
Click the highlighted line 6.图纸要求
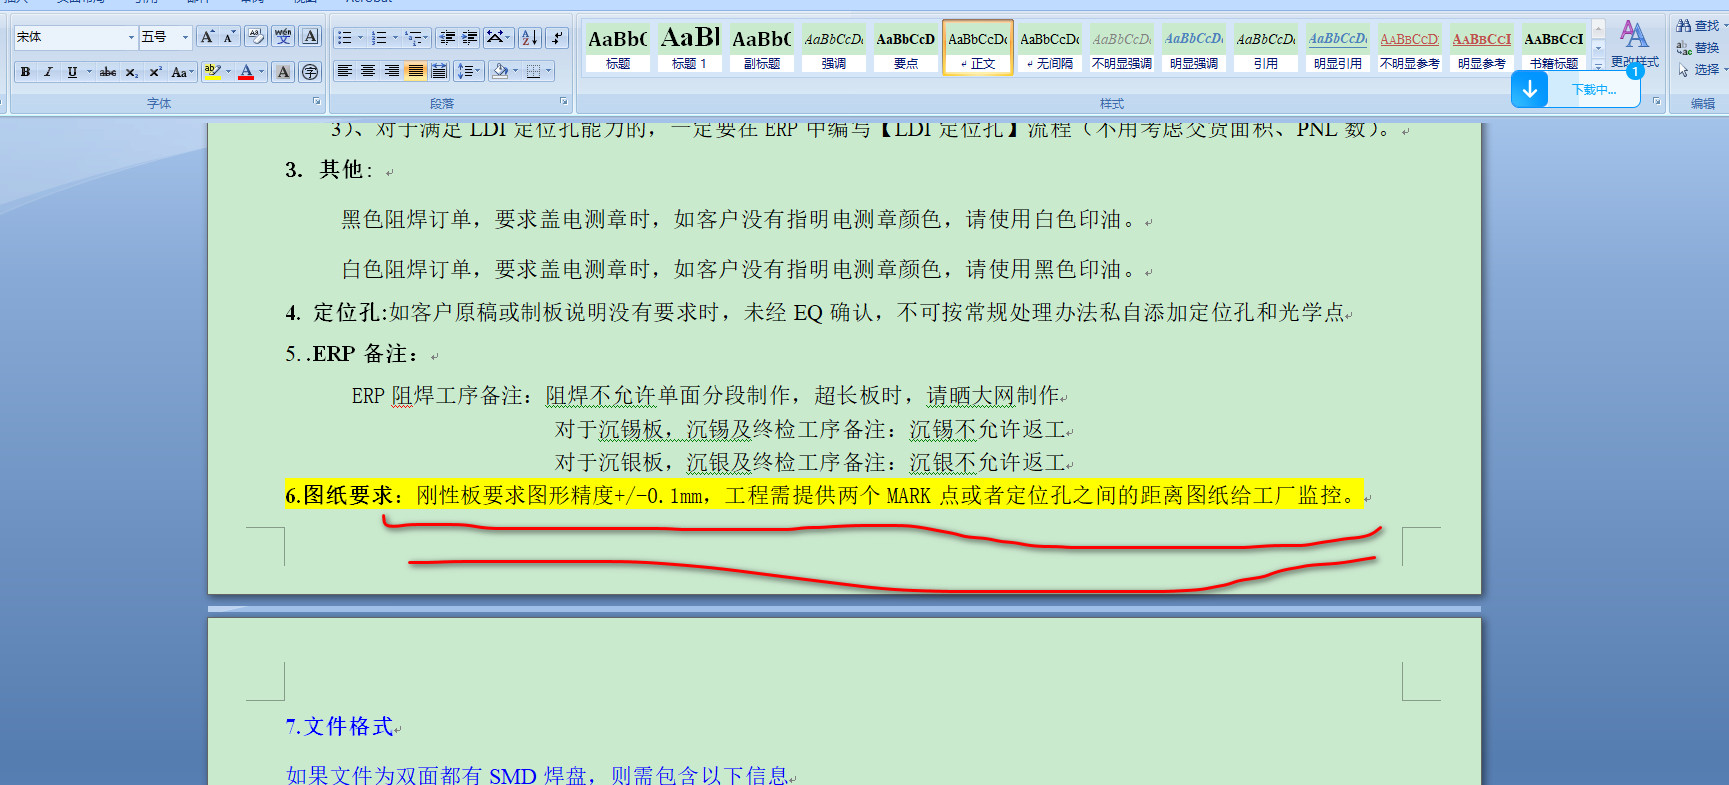(824, 495)
